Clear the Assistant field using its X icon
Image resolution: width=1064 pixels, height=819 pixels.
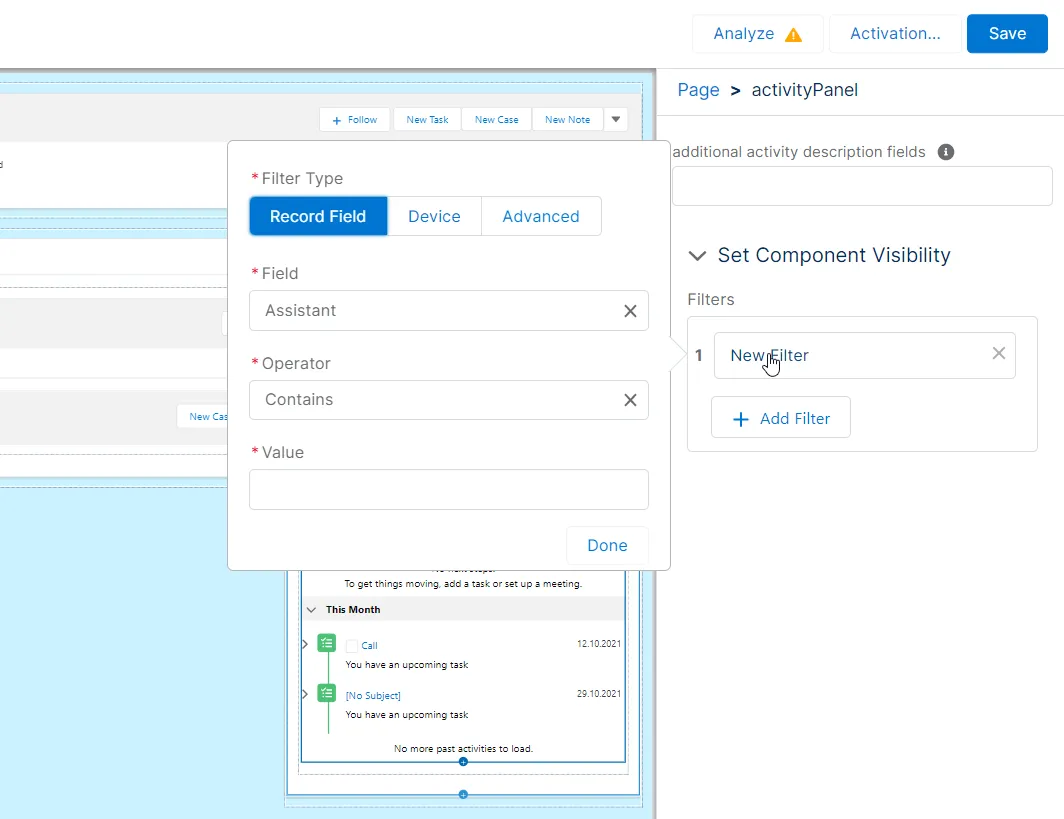pos(630,311)
